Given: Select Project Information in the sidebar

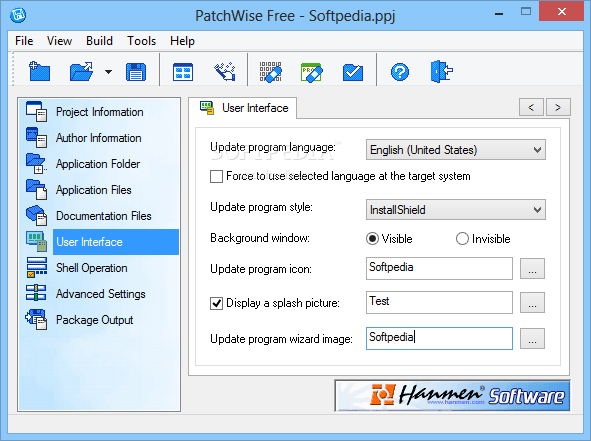Looking at the screenshot, I should click(100, 112).
